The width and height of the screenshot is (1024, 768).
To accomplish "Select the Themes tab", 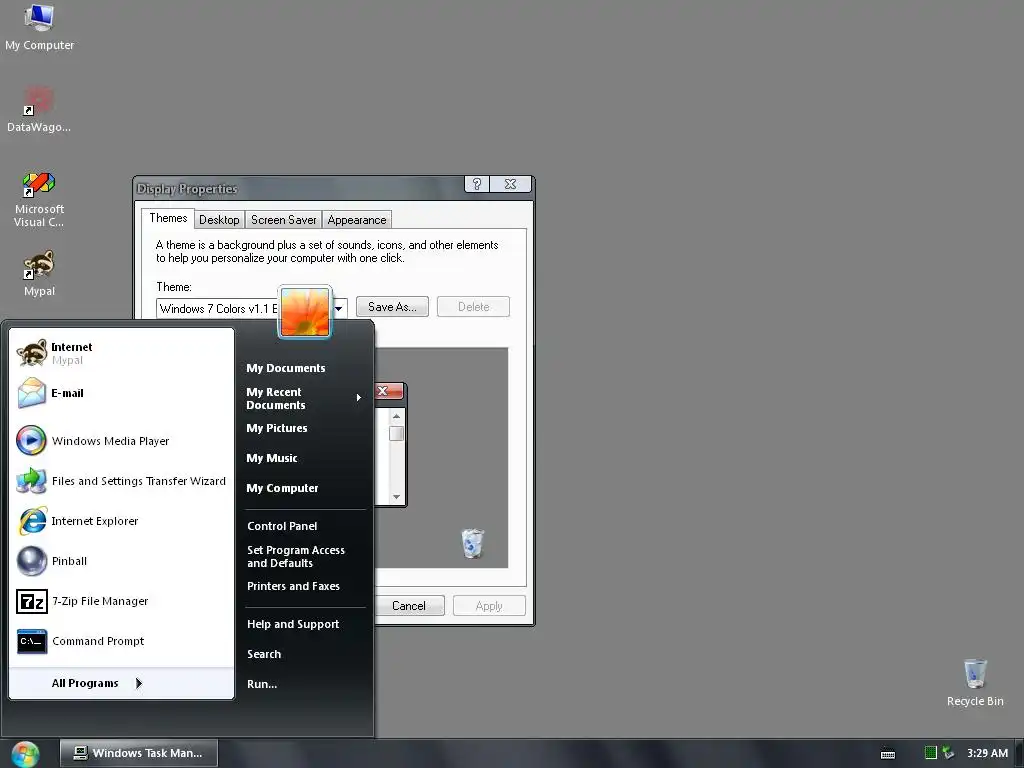I will pos(168,218).
